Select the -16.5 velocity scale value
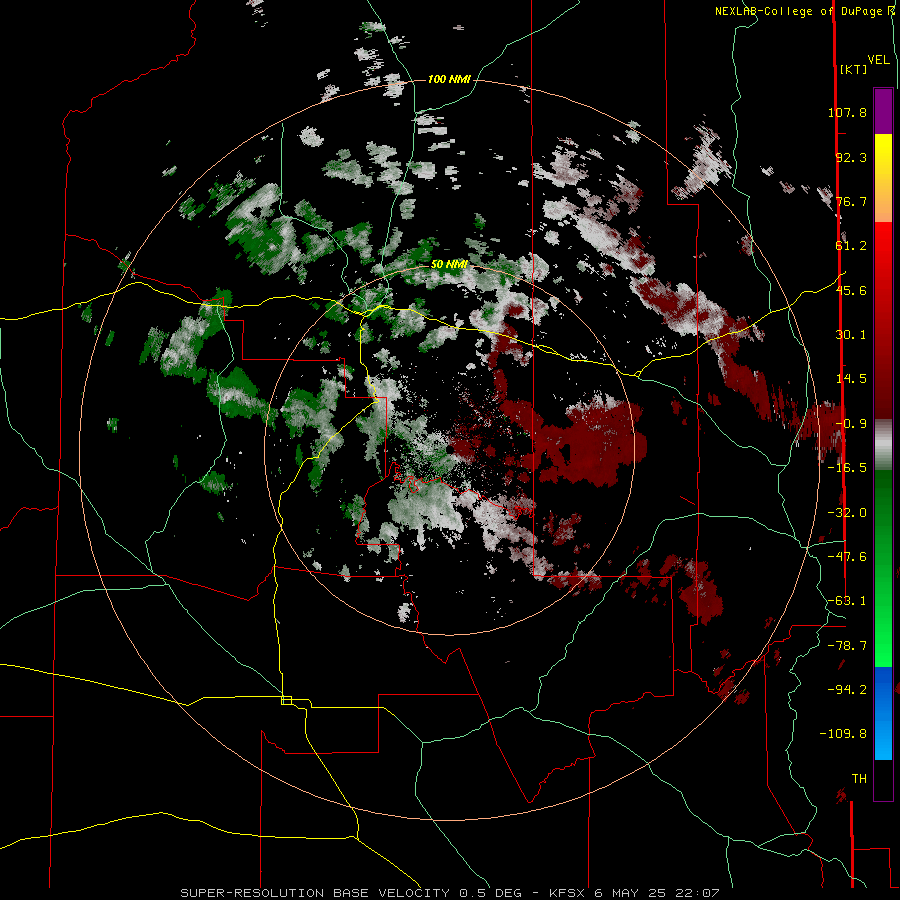The image size is (900, 900). (847, 468)
